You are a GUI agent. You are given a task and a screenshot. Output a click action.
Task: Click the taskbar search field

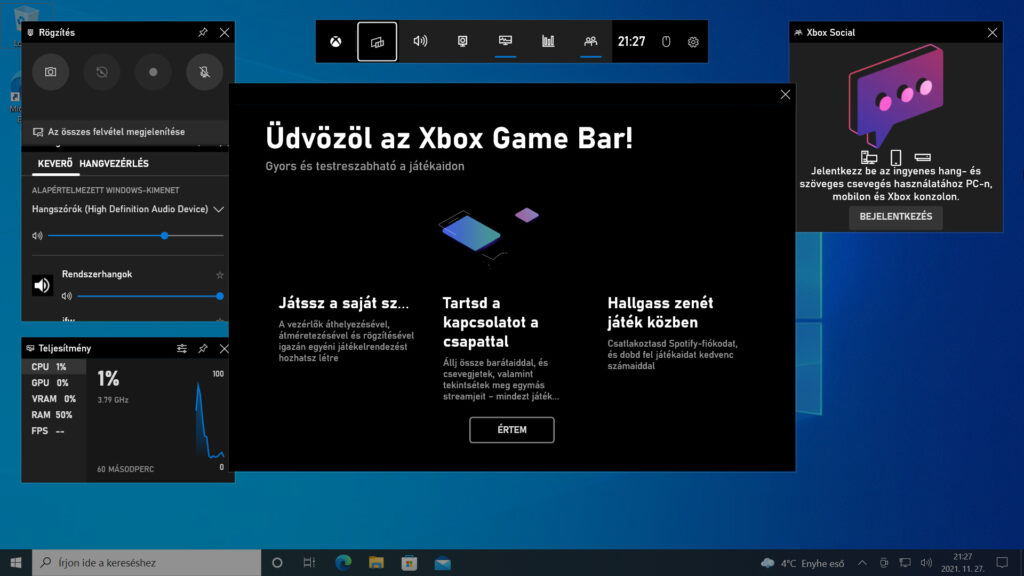pyautogui.click(x=146, y=562)
